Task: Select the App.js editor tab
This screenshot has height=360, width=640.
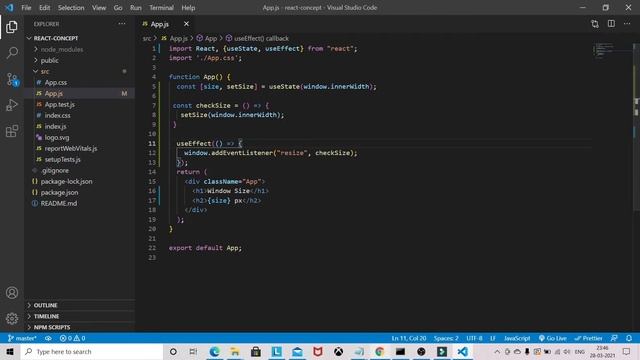Action: [x=160, y=24]
